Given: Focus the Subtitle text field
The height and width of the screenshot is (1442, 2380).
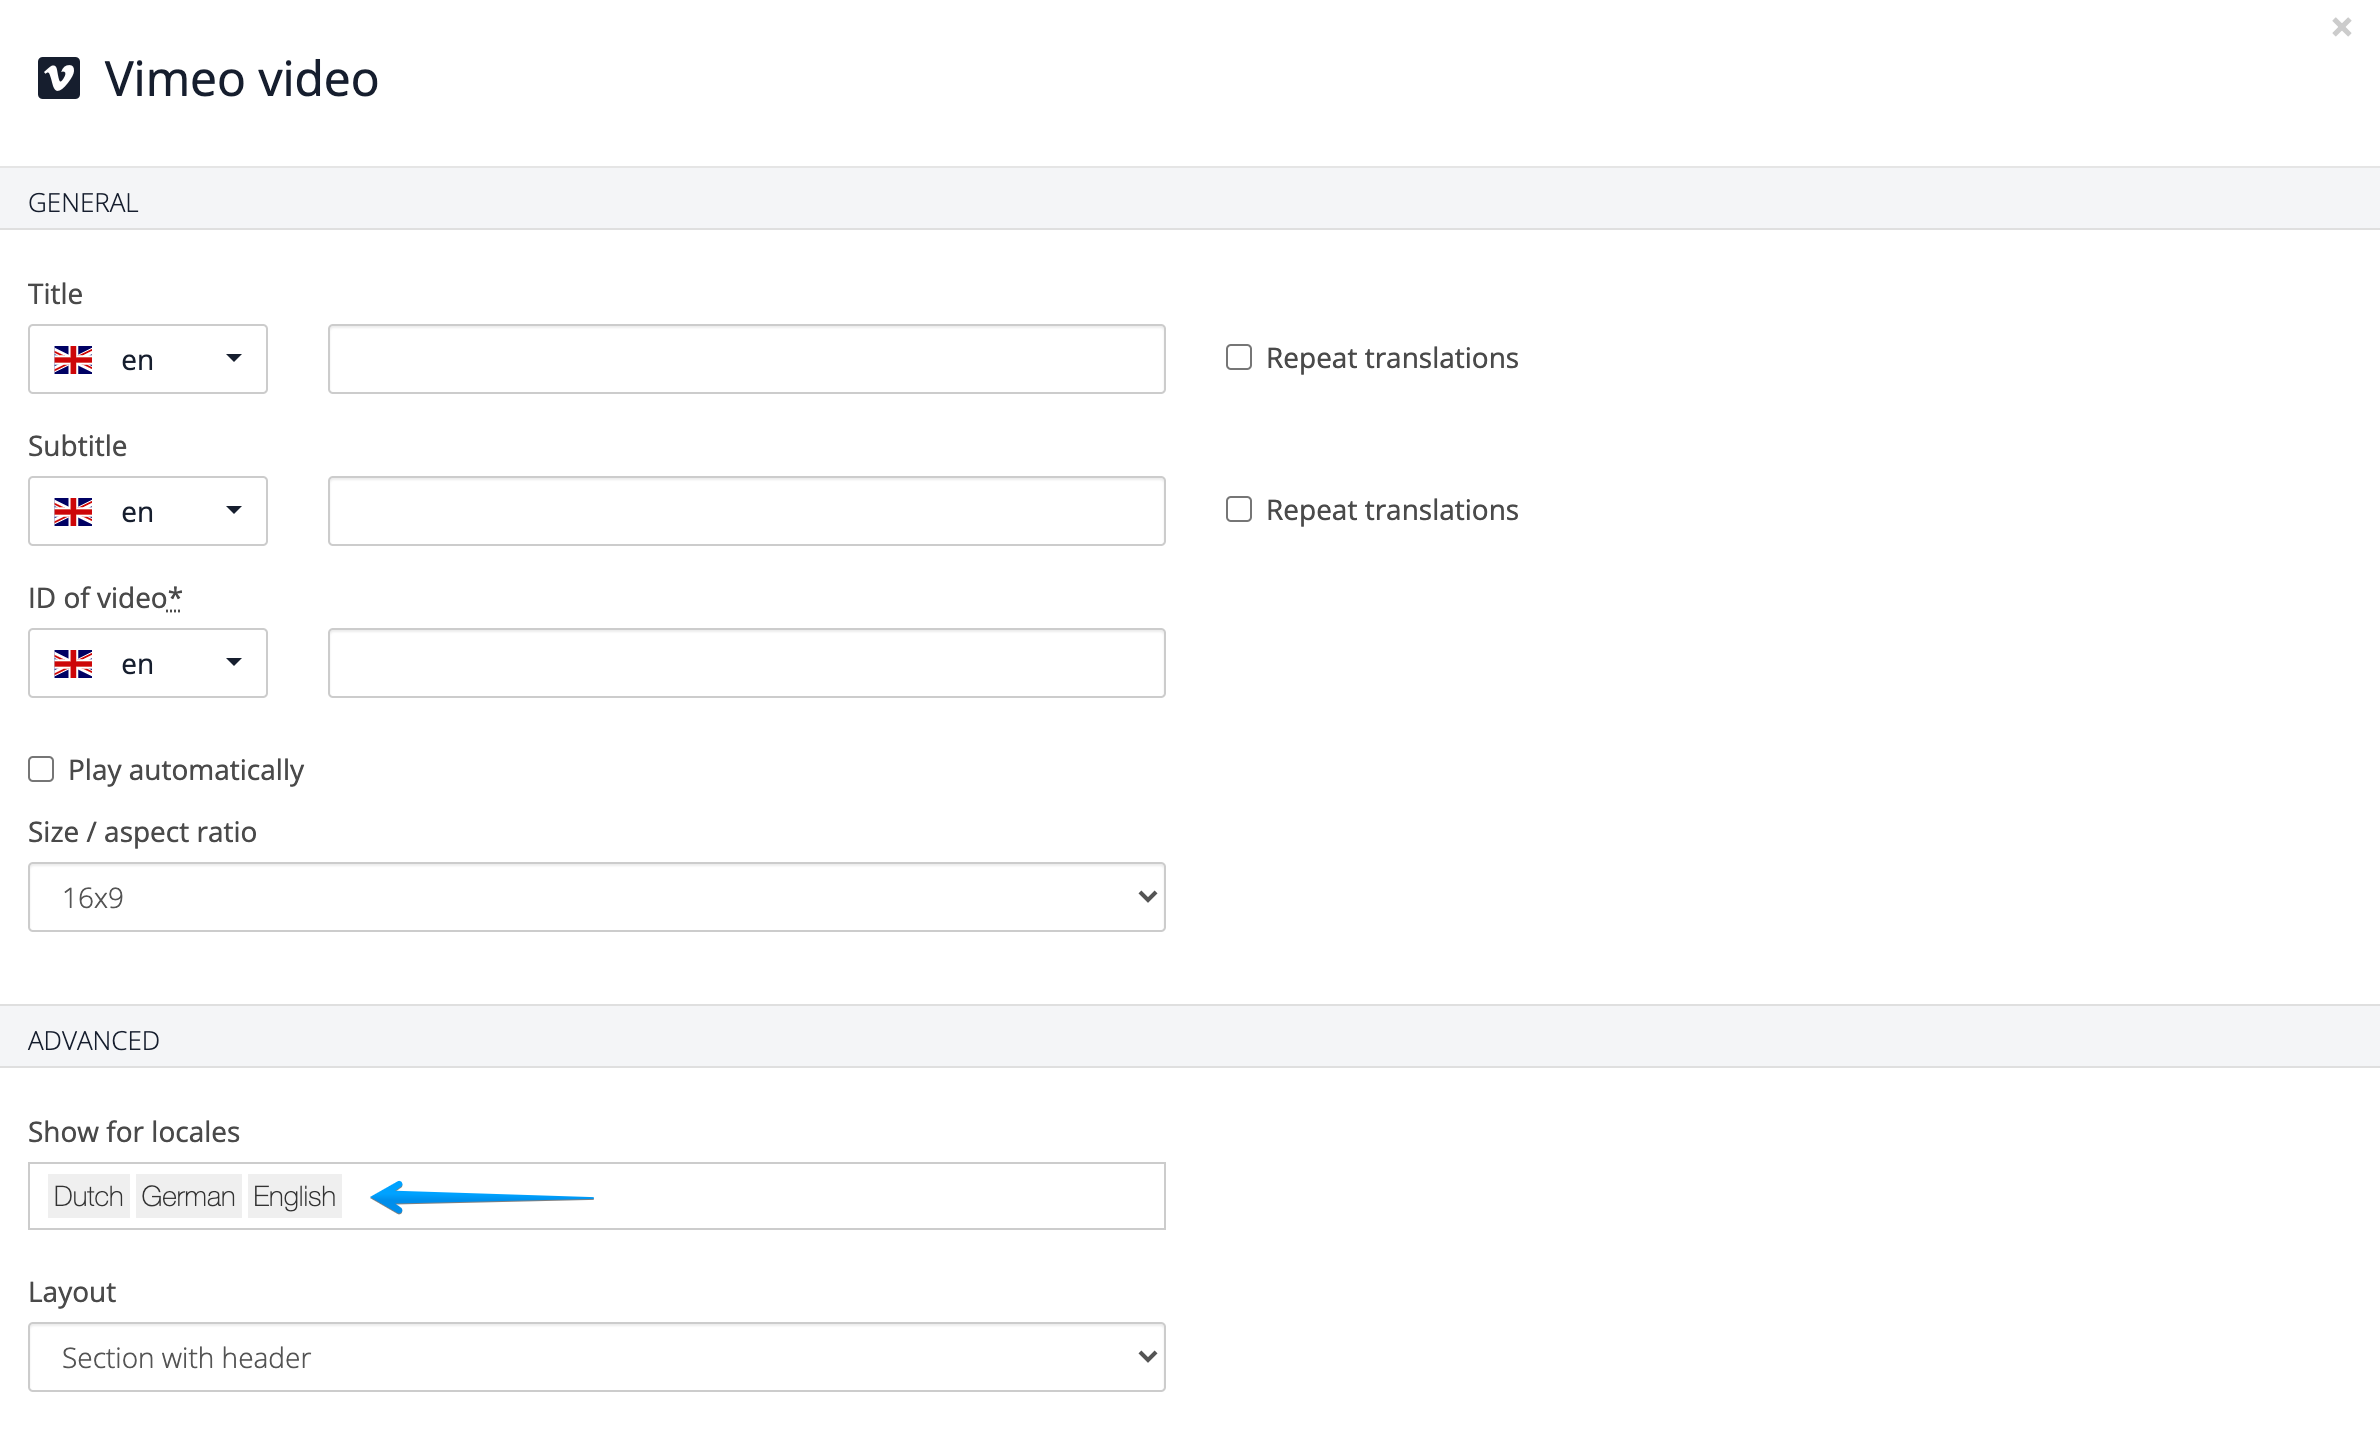Looking at the screenshot, I should (x=746, y=511).
